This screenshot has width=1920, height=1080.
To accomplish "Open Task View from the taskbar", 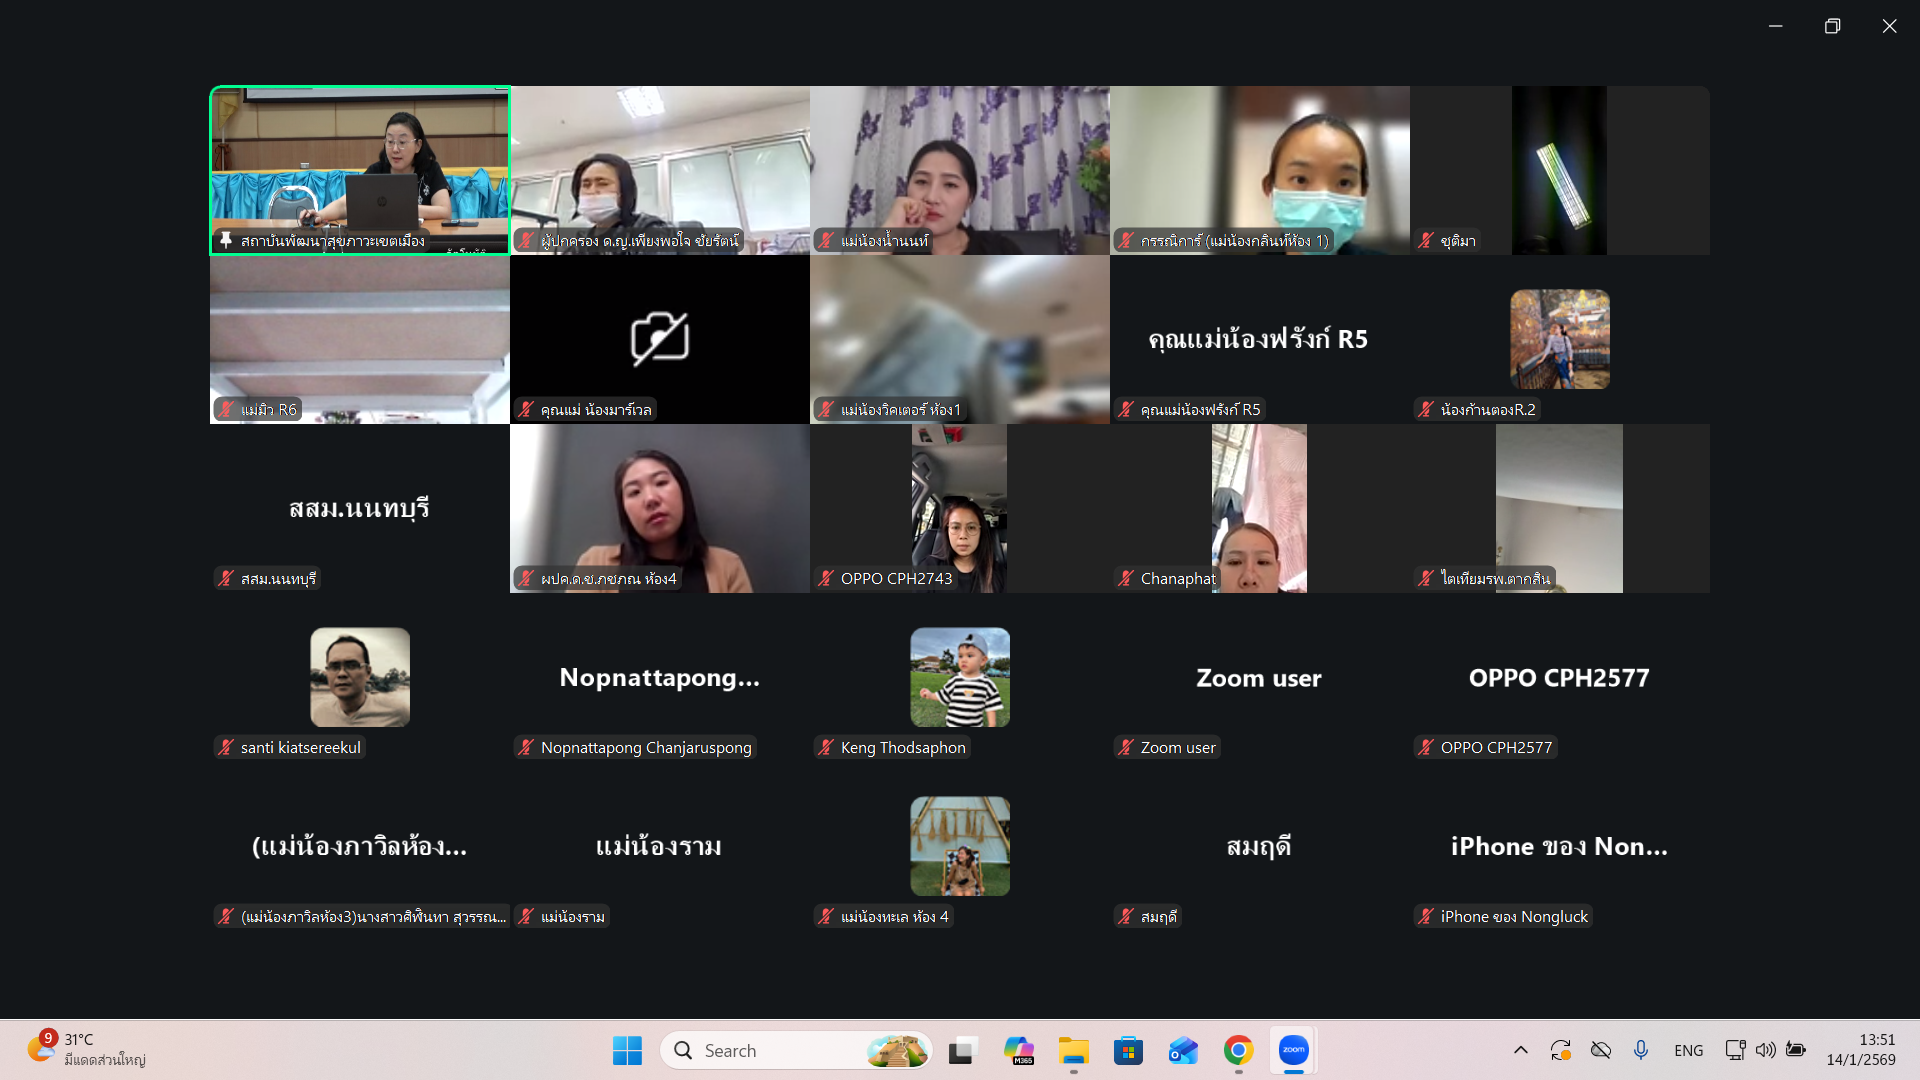I will pyautogui.click(x=961, y=1050).
